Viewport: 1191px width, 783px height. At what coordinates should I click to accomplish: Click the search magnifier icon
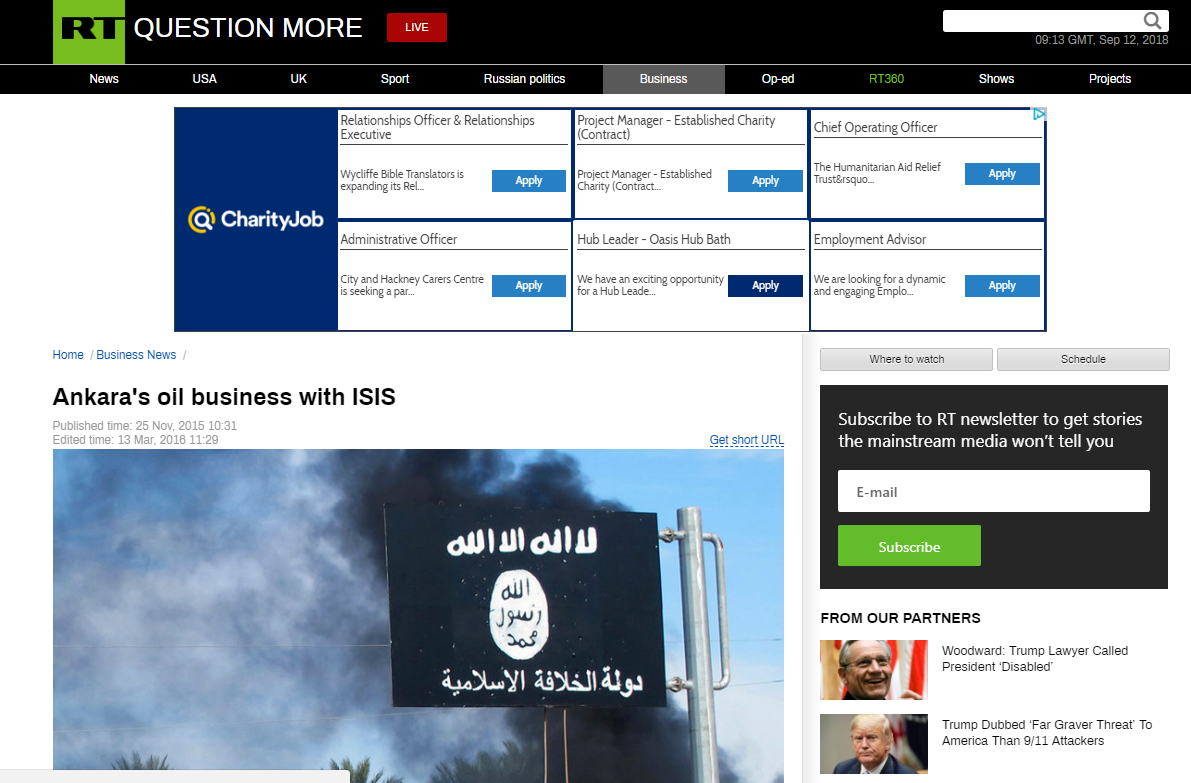point(1152,21)
